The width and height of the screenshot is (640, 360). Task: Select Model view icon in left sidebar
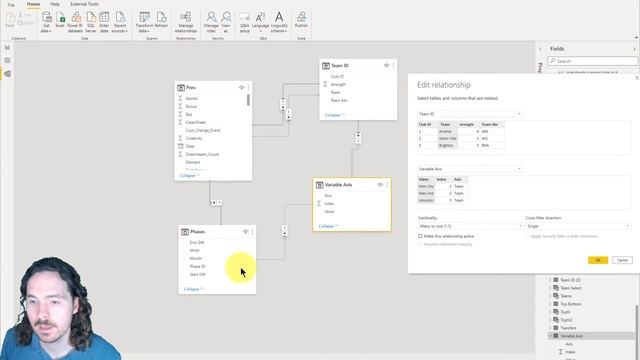[x=7, y=74]
